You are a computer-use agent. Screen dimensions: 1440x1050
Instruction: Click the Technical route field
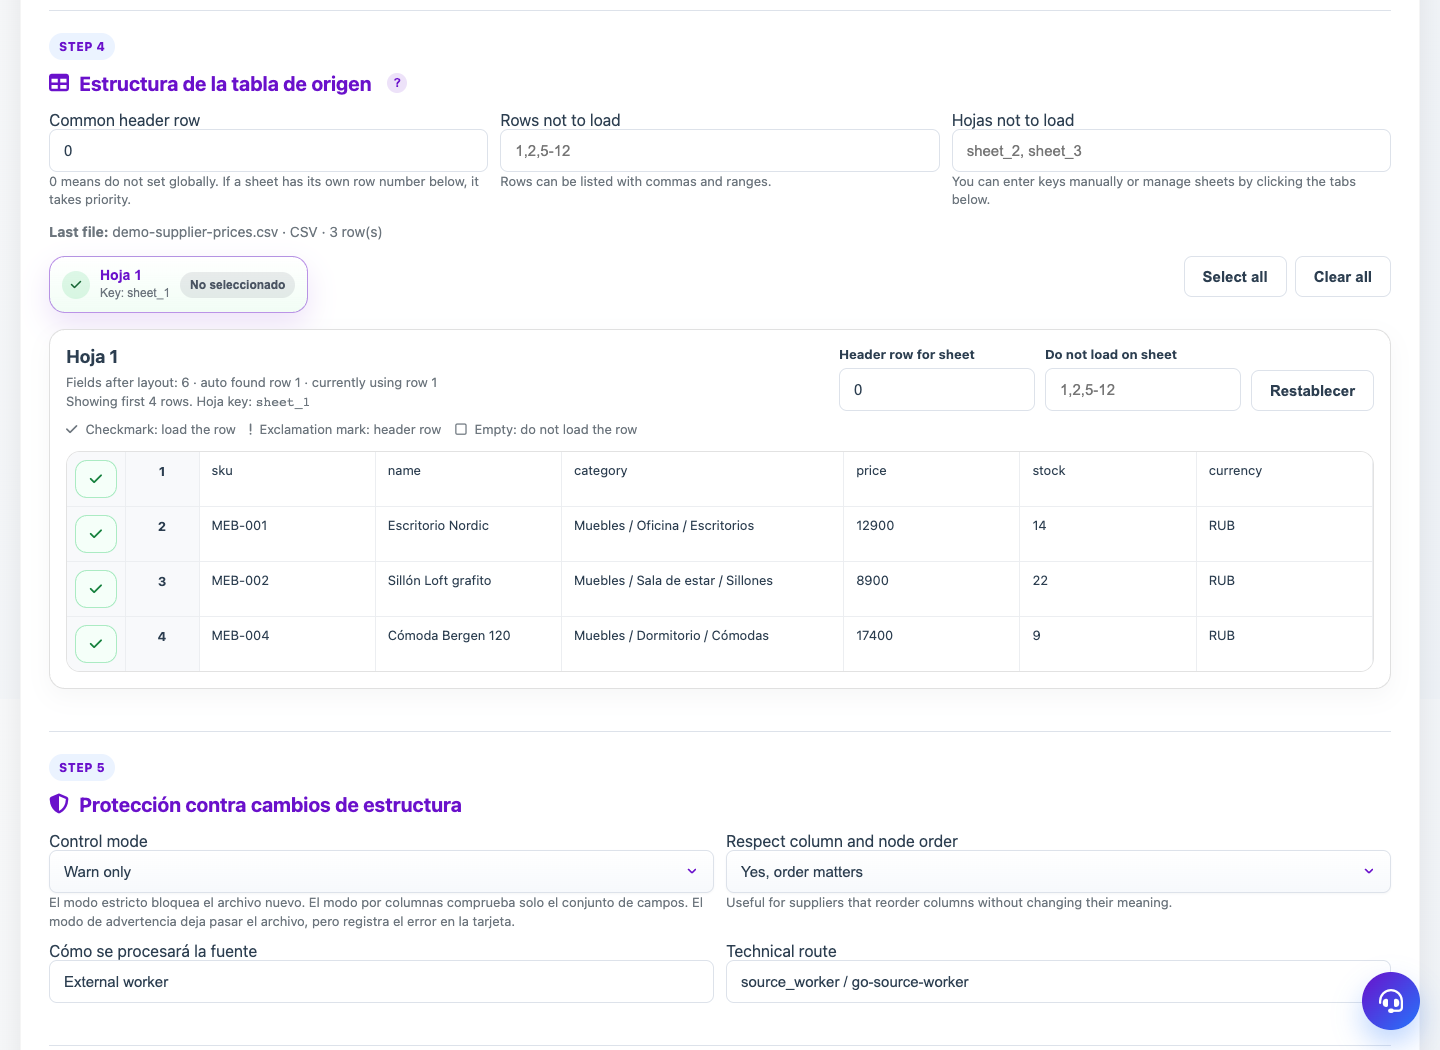tap(1058, 982)
